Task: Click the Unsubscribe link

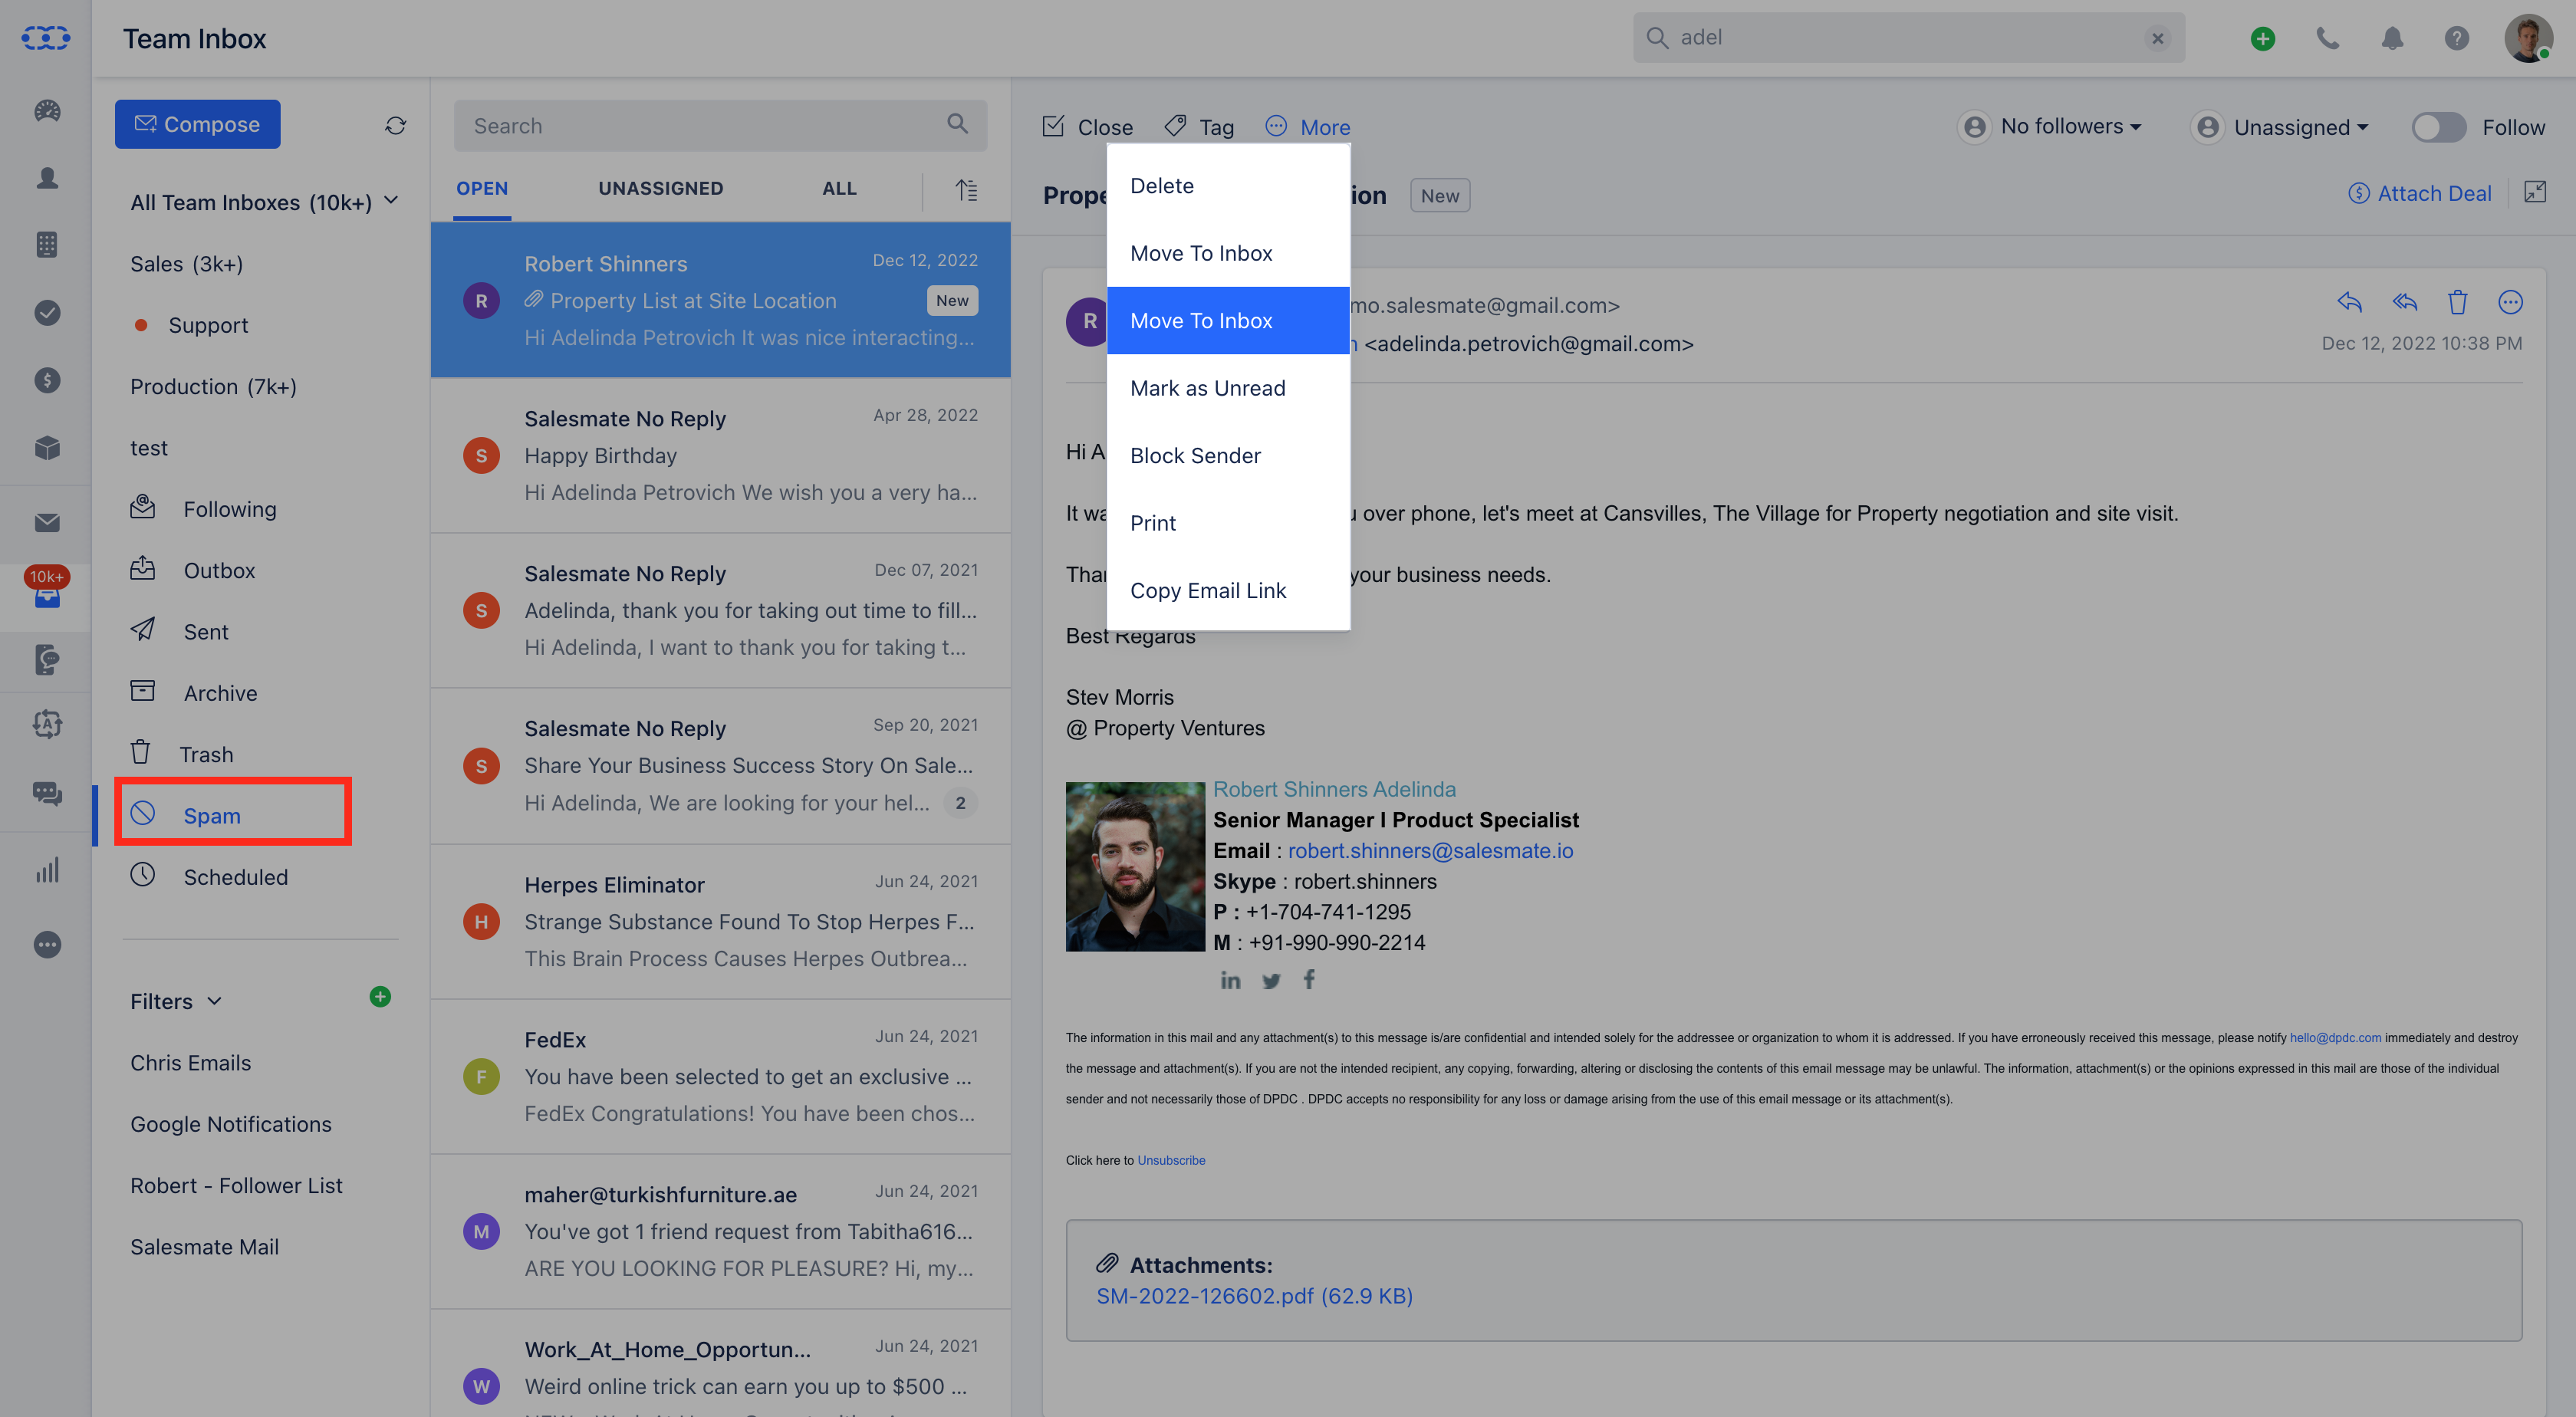Action: 1171,1160
